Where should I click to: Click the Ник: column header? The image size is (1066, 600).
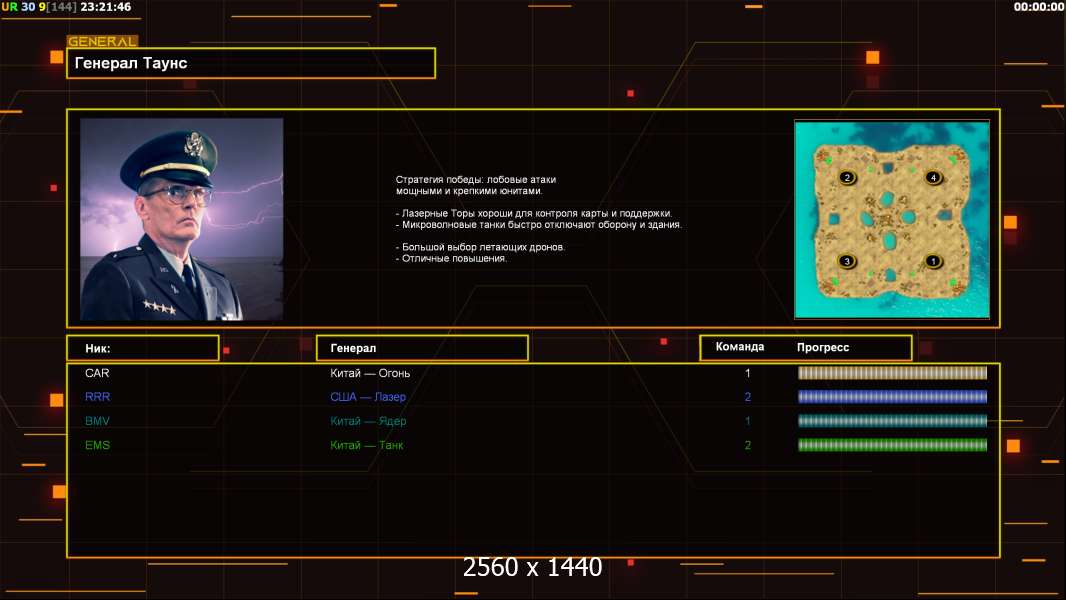[143, 348]
